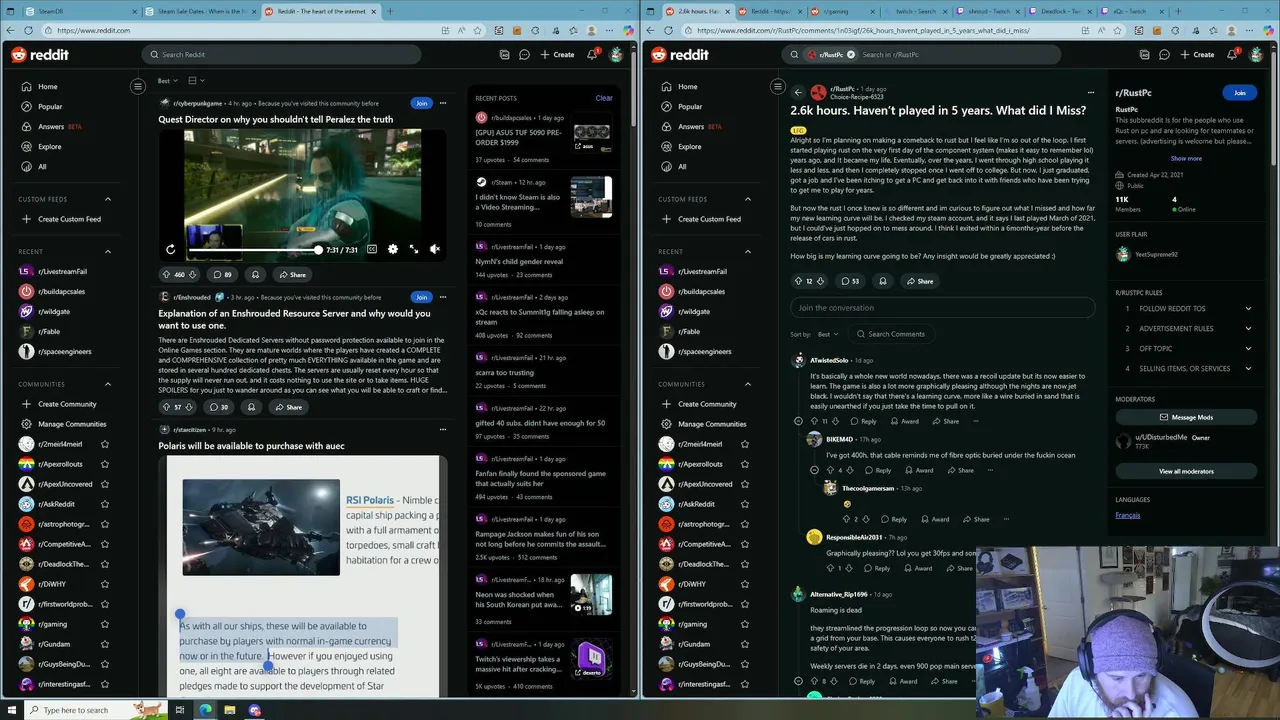This screenshot has width=1280, height=720.
Task: Favorite r/DIWHY star in left window sidebar
Action: click(104, 584)
